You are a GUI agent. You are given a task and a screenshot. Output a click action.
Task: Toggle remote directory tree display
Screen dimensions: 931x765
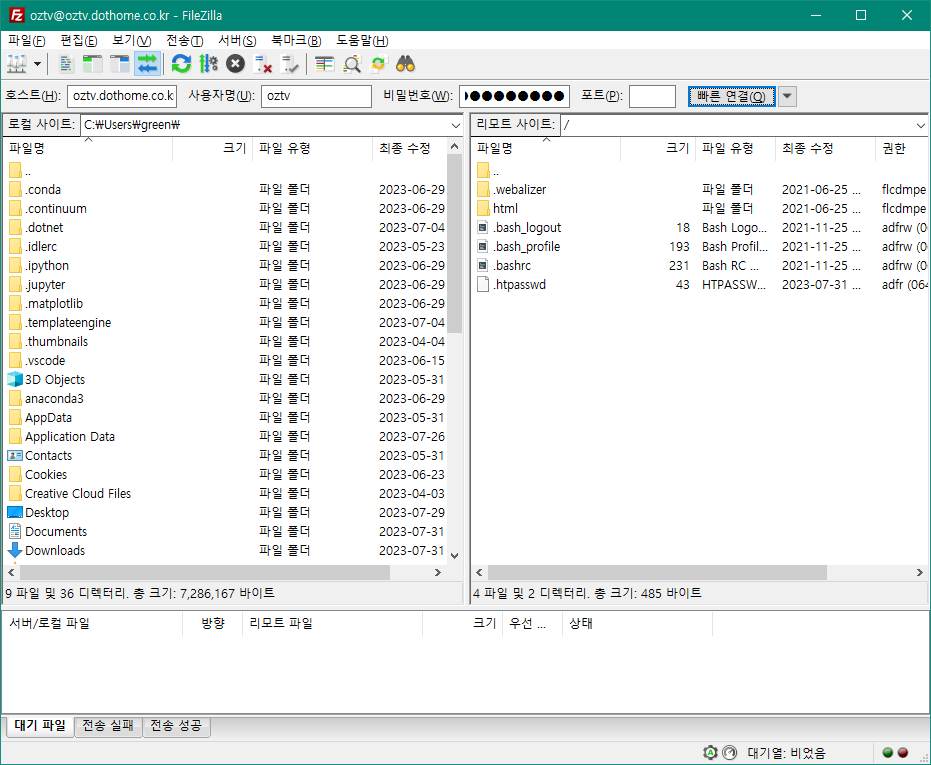pyautogui.click(x=120, y=64)
